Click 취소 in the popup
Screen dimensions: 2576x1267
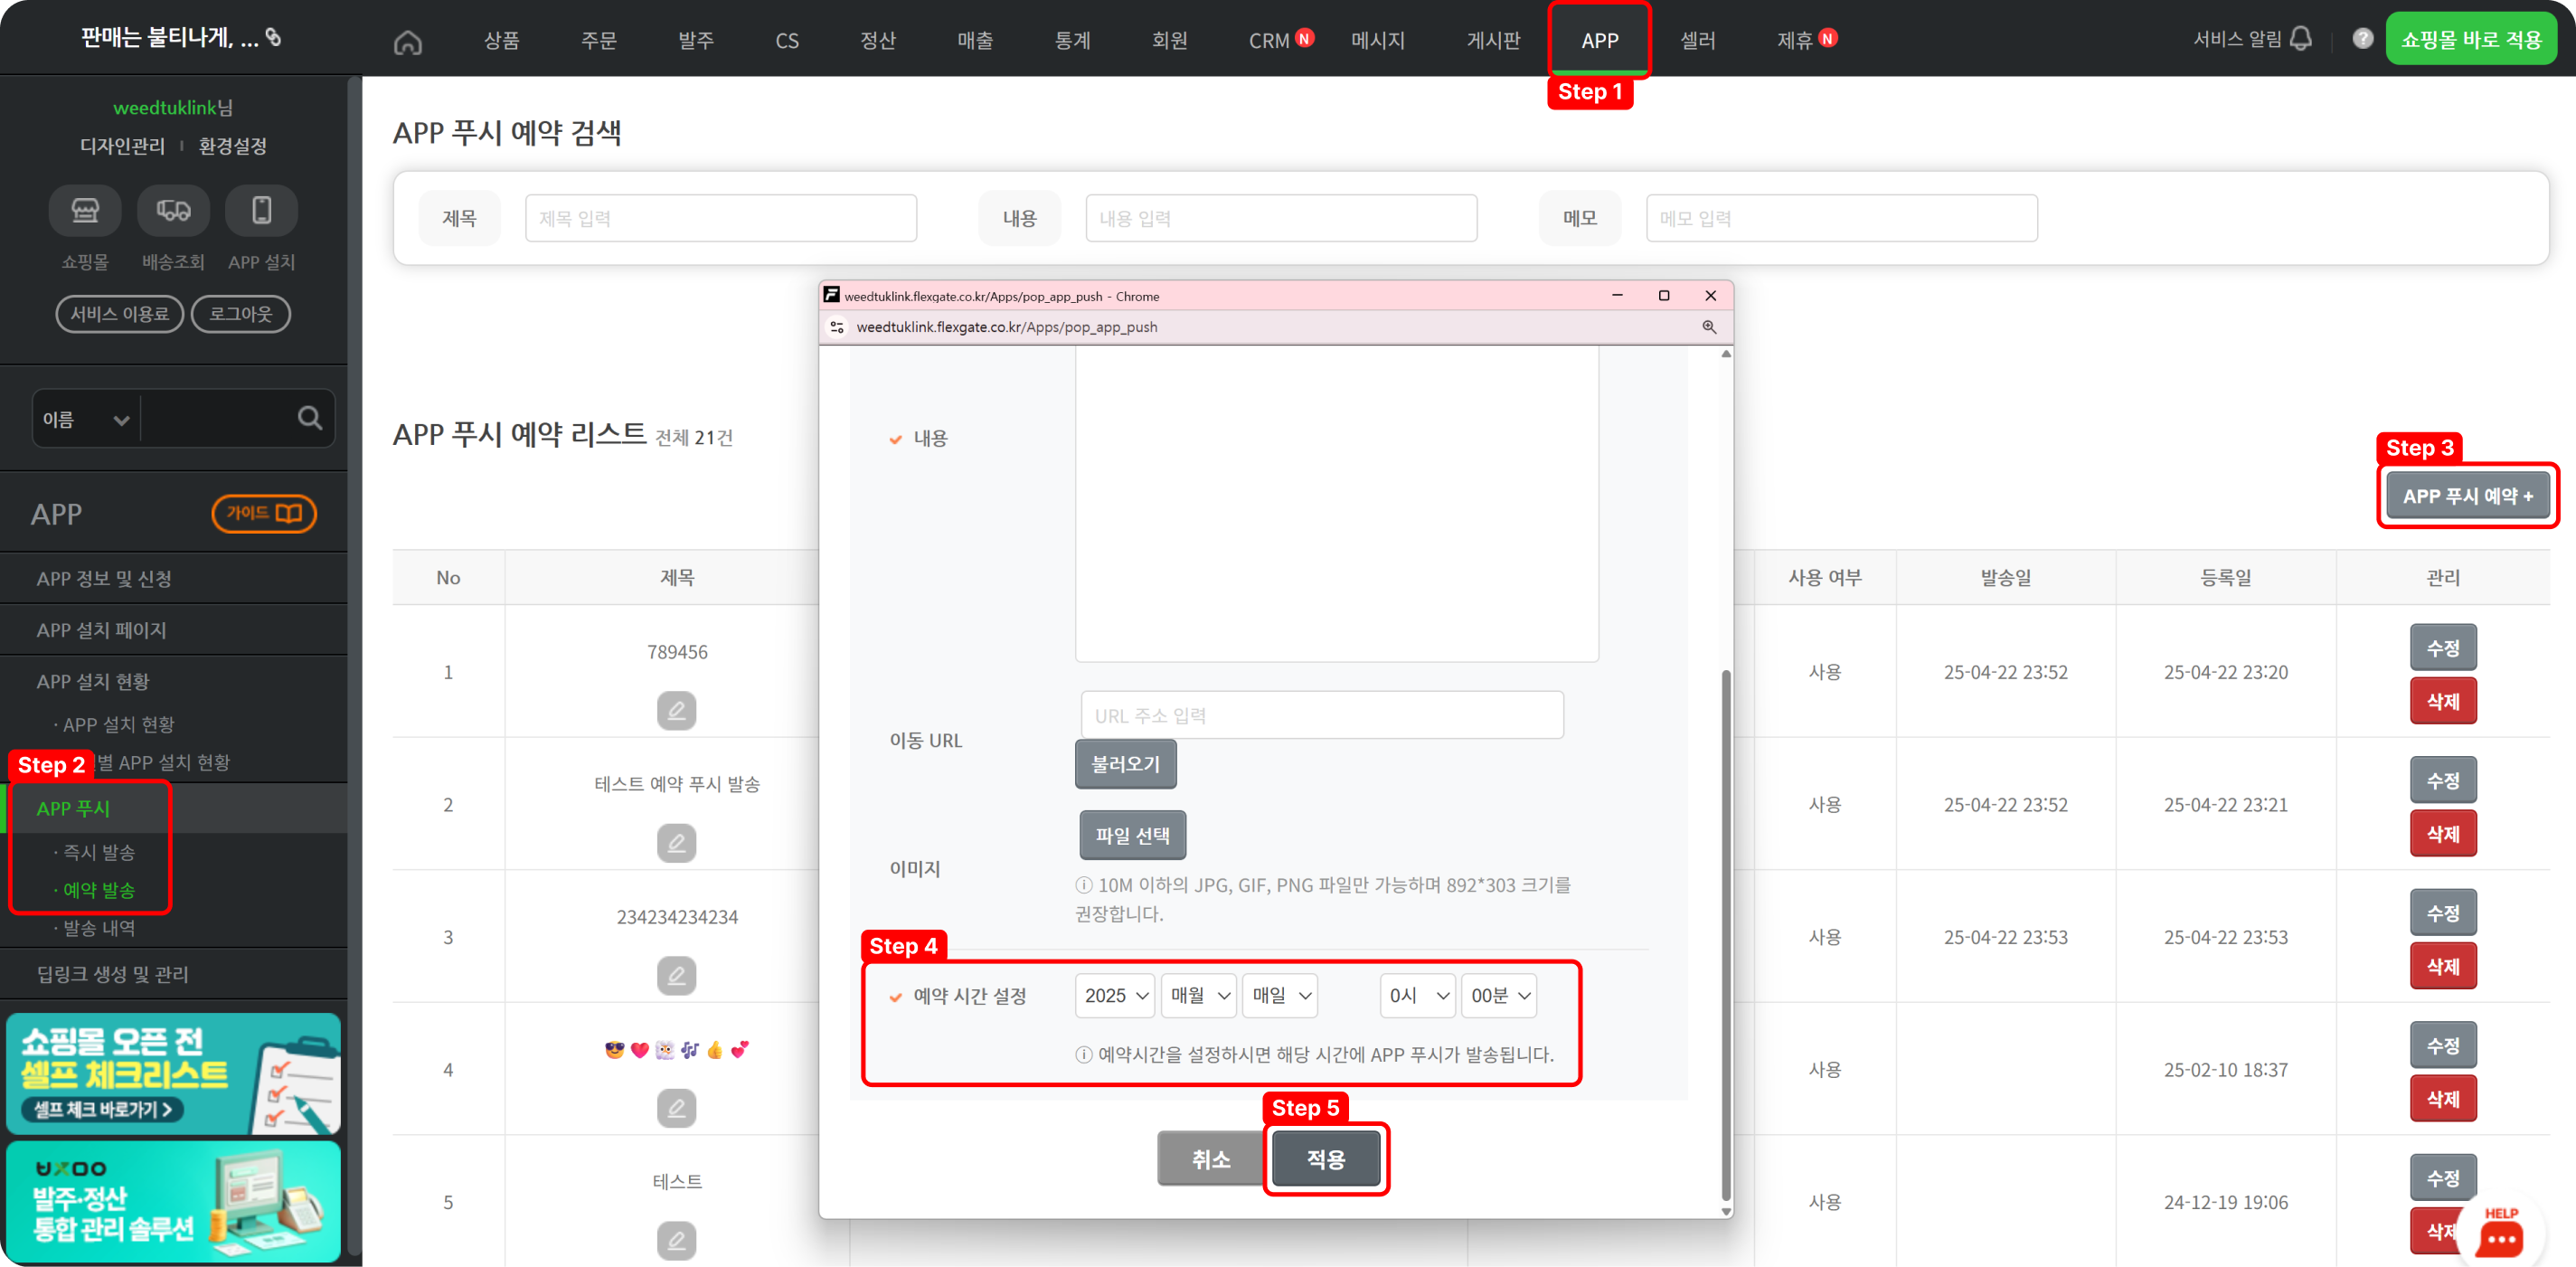1211,1159
